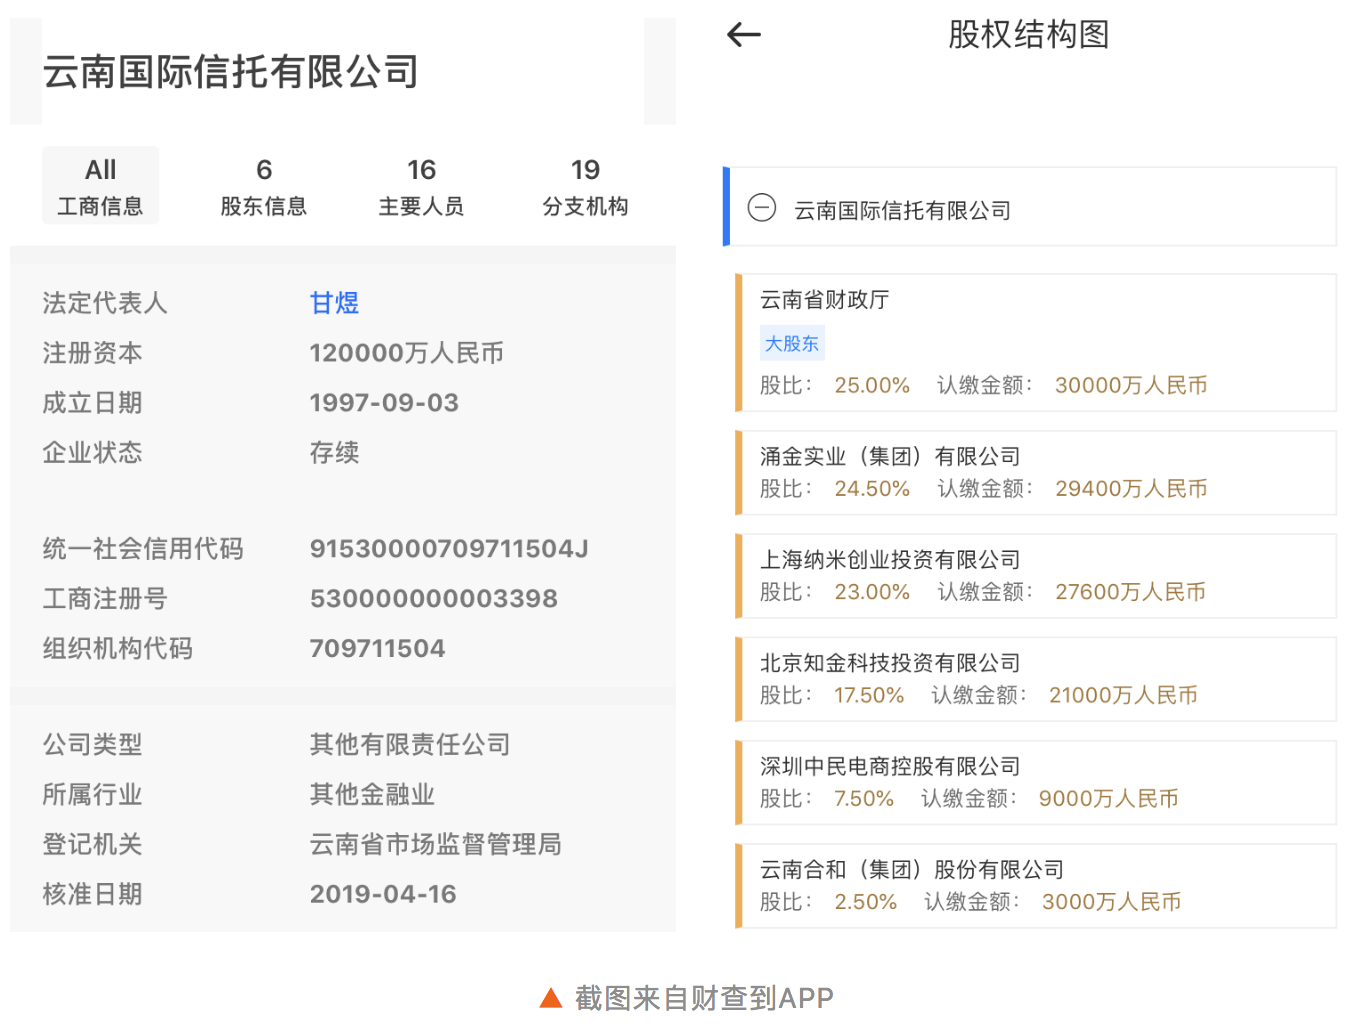Open 上海纳米创业投资有限公司 shareholder entry
This screenshot has height=1032, width=1350.
pos(1036,576)
